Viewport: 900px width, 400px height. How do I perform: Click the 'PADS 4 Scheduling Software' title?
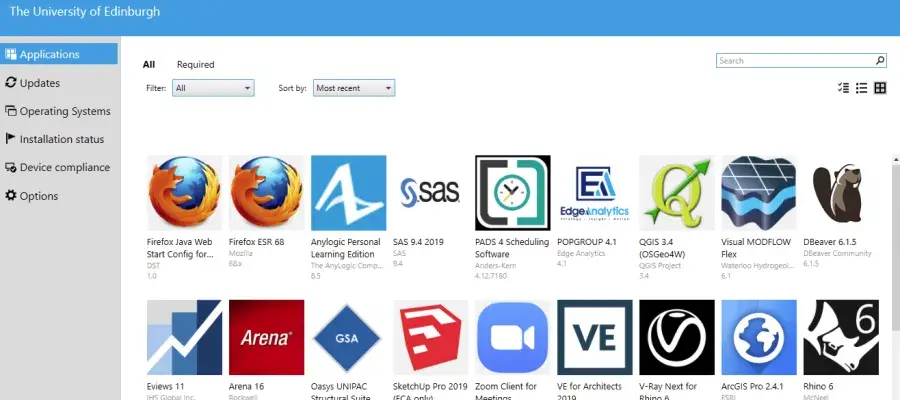coord(511,248)
